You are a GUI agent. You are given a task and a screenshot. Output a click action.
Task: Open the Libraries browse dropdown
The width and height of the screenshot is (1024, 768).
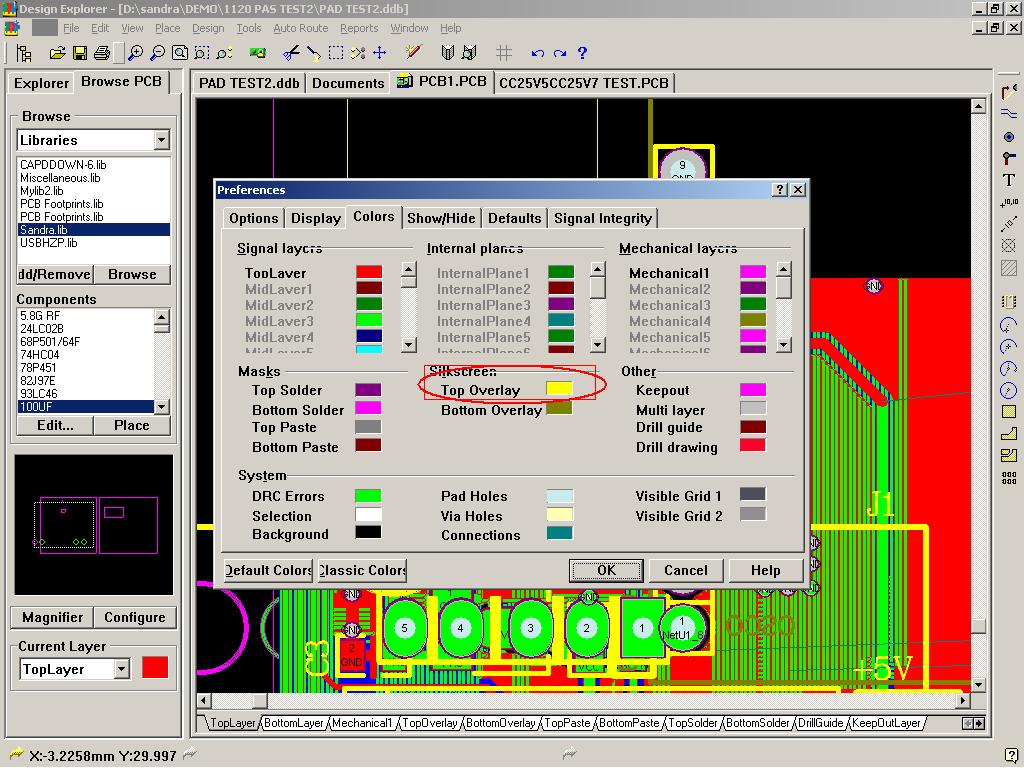click(x=161, y=140)
